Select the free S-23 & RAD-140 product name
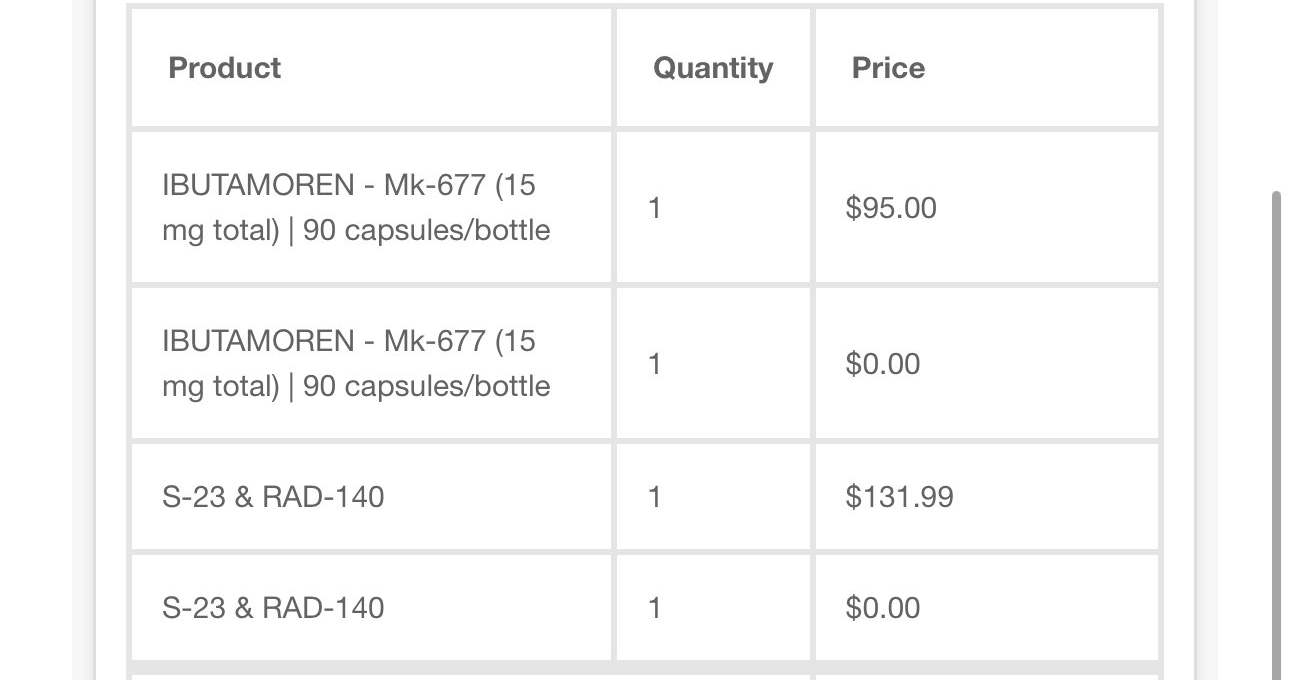The image size is (1290, 685). pos(273,608)
